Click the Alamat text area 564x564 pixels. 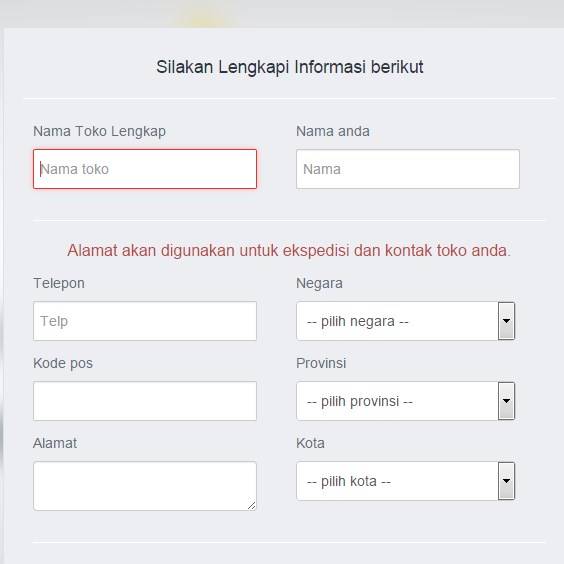coord(145,486)
